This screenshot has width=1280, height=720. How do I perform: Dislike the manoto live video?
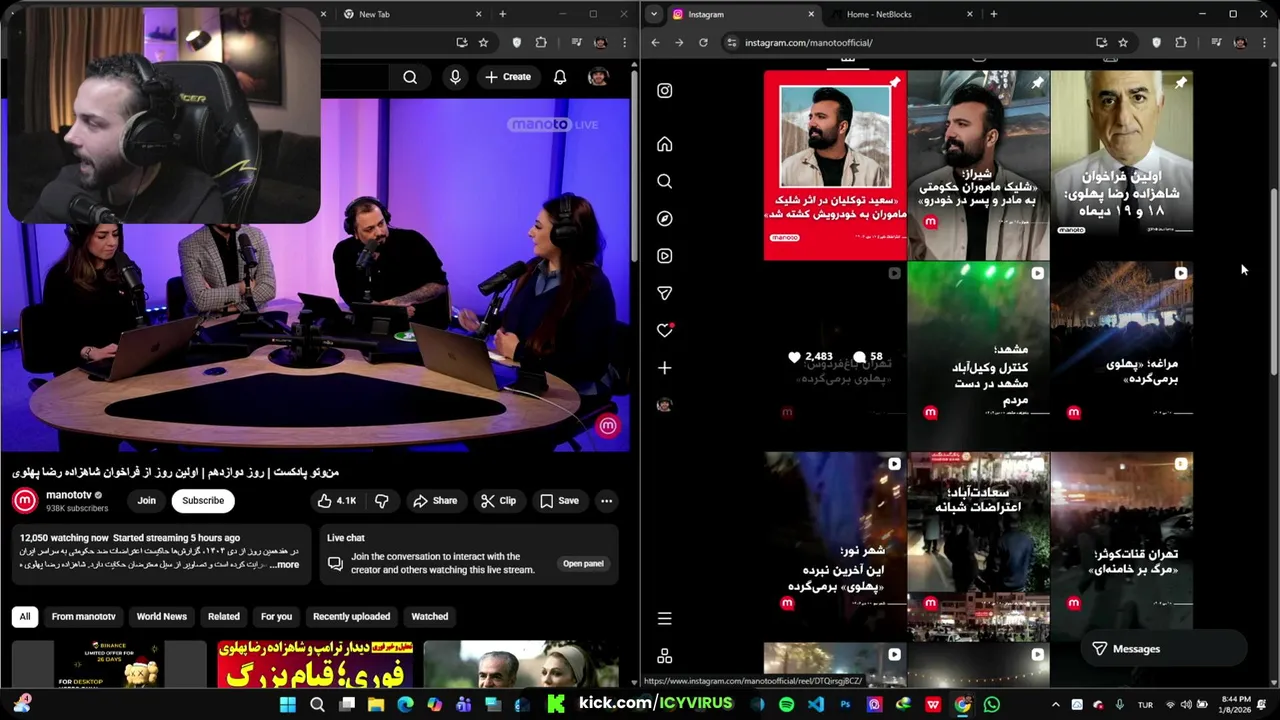coord(381,501)
